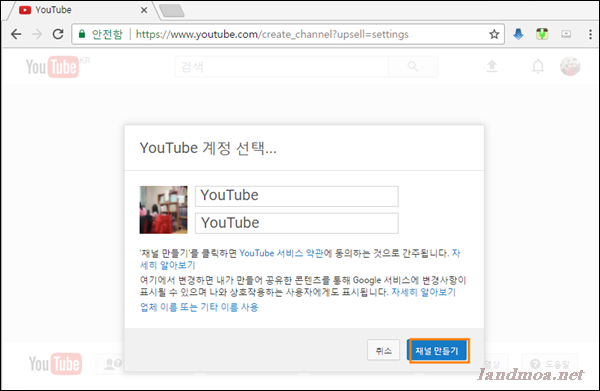Click the address bar URL

(272, 34)
